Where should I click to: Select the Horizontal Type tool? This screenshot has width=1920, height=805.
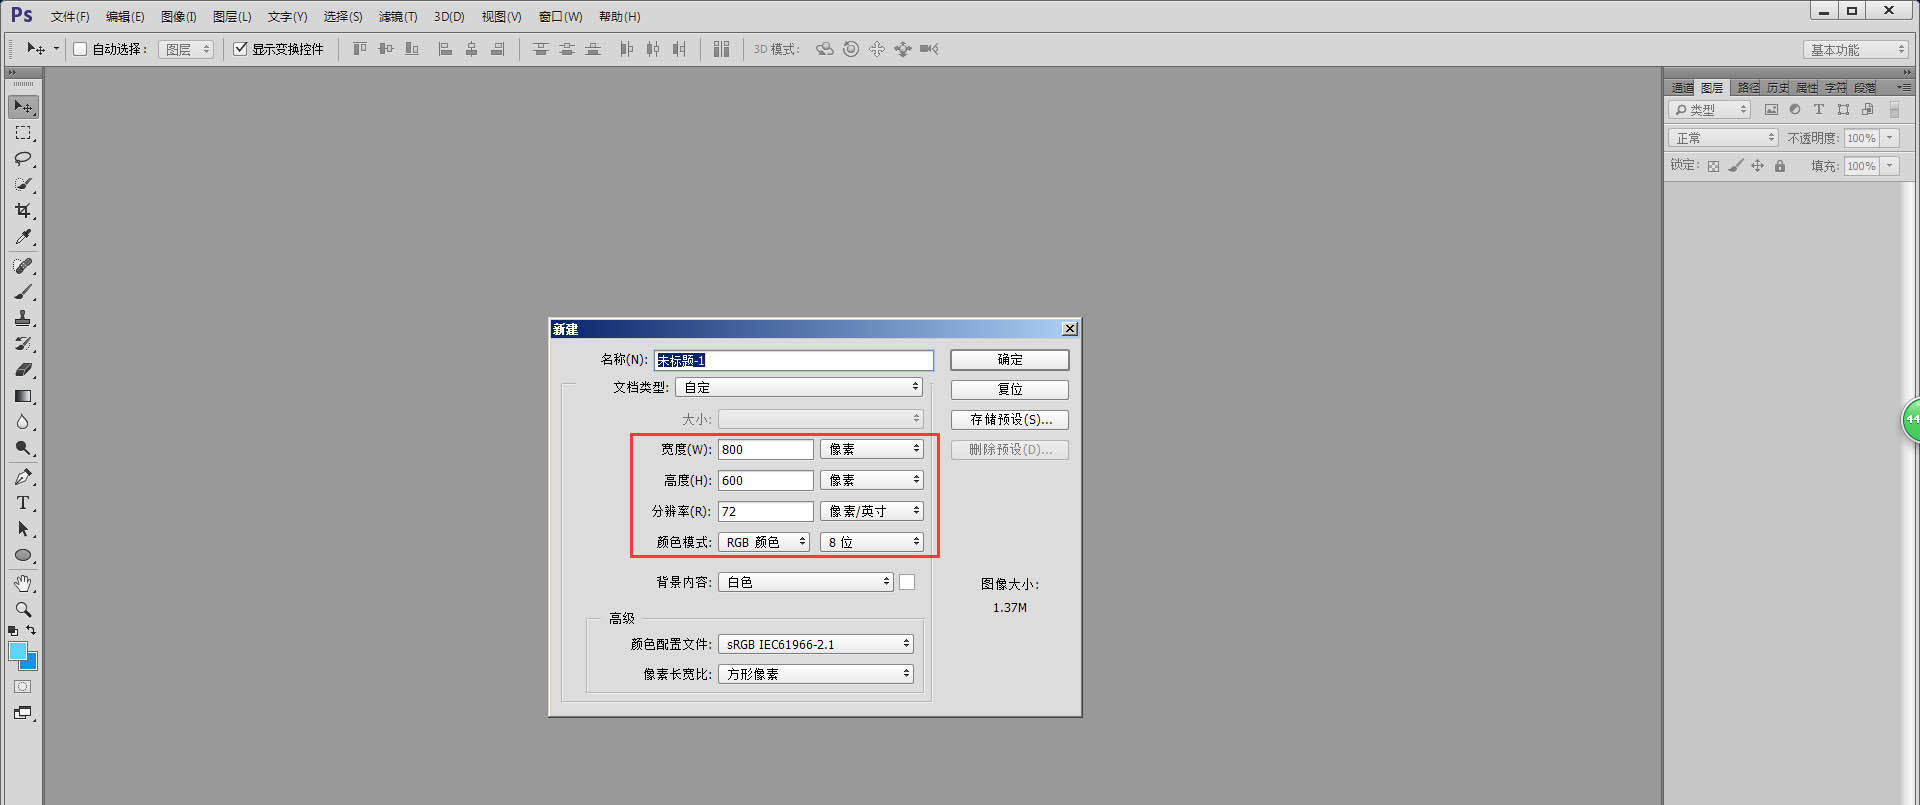(x=23, y=503)
